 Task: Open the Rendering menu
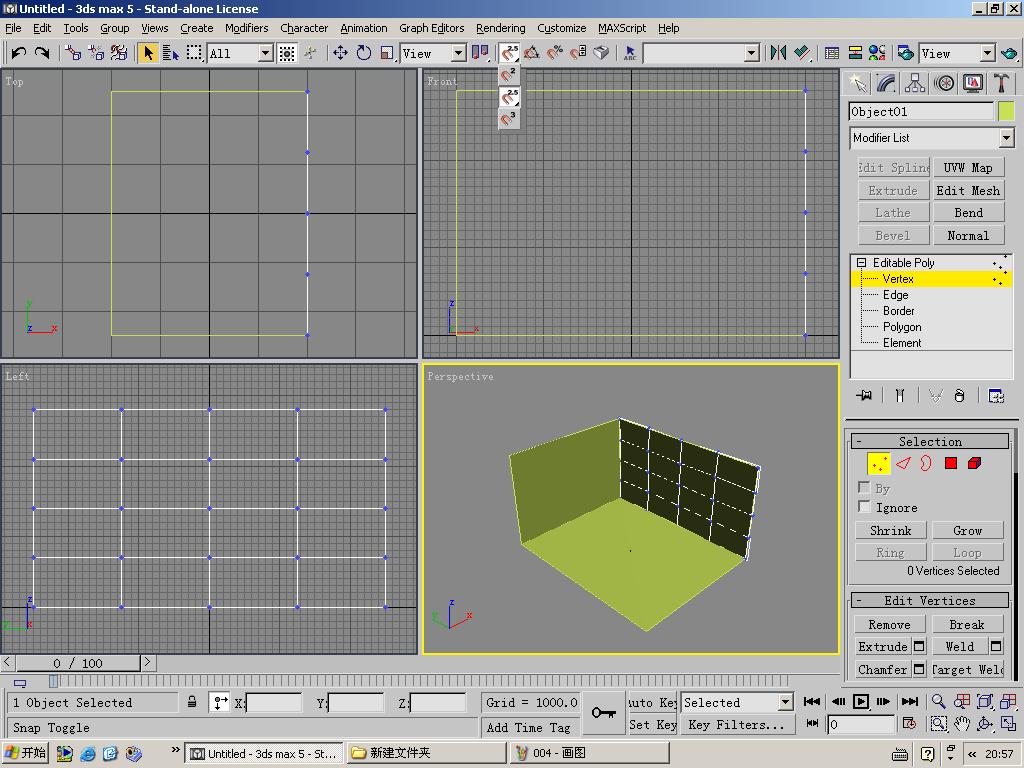click(500, 28)
